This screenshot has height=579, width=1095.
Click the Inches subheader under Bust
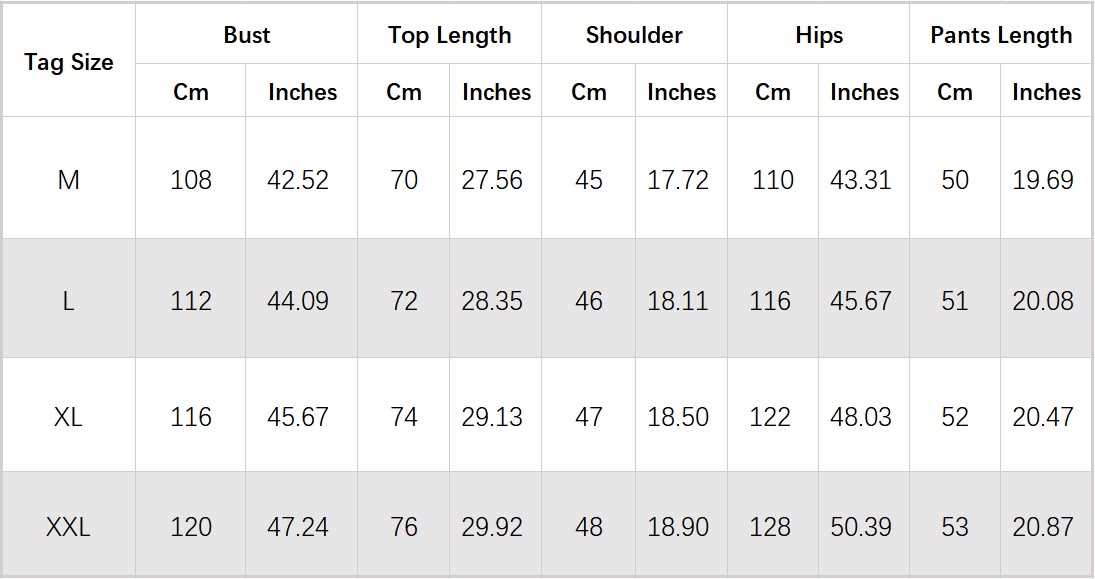(x=302, y=92)
